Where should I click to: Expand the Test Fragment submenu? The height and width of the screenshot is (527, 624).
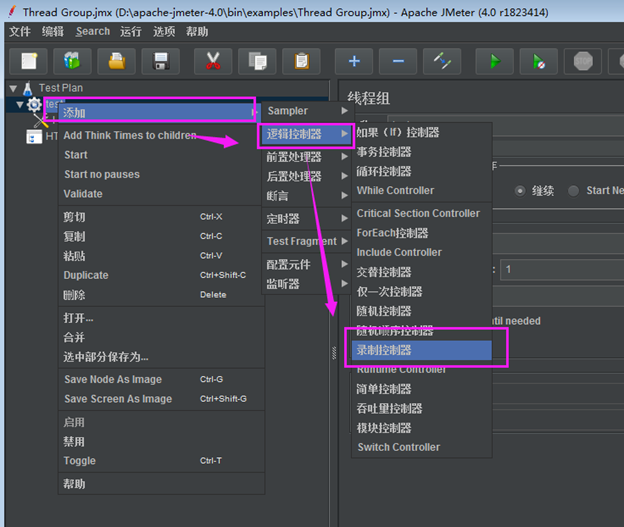click(306, 241)
